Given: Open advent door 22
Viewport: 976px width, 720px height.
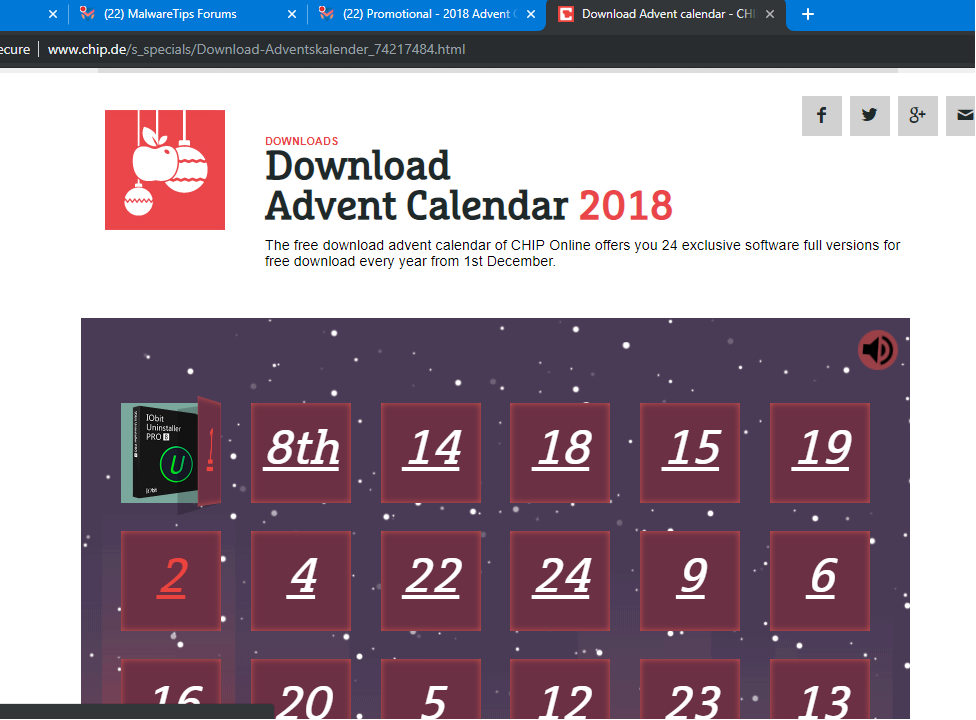Looking at the screenshot, I should pos(431,581).
